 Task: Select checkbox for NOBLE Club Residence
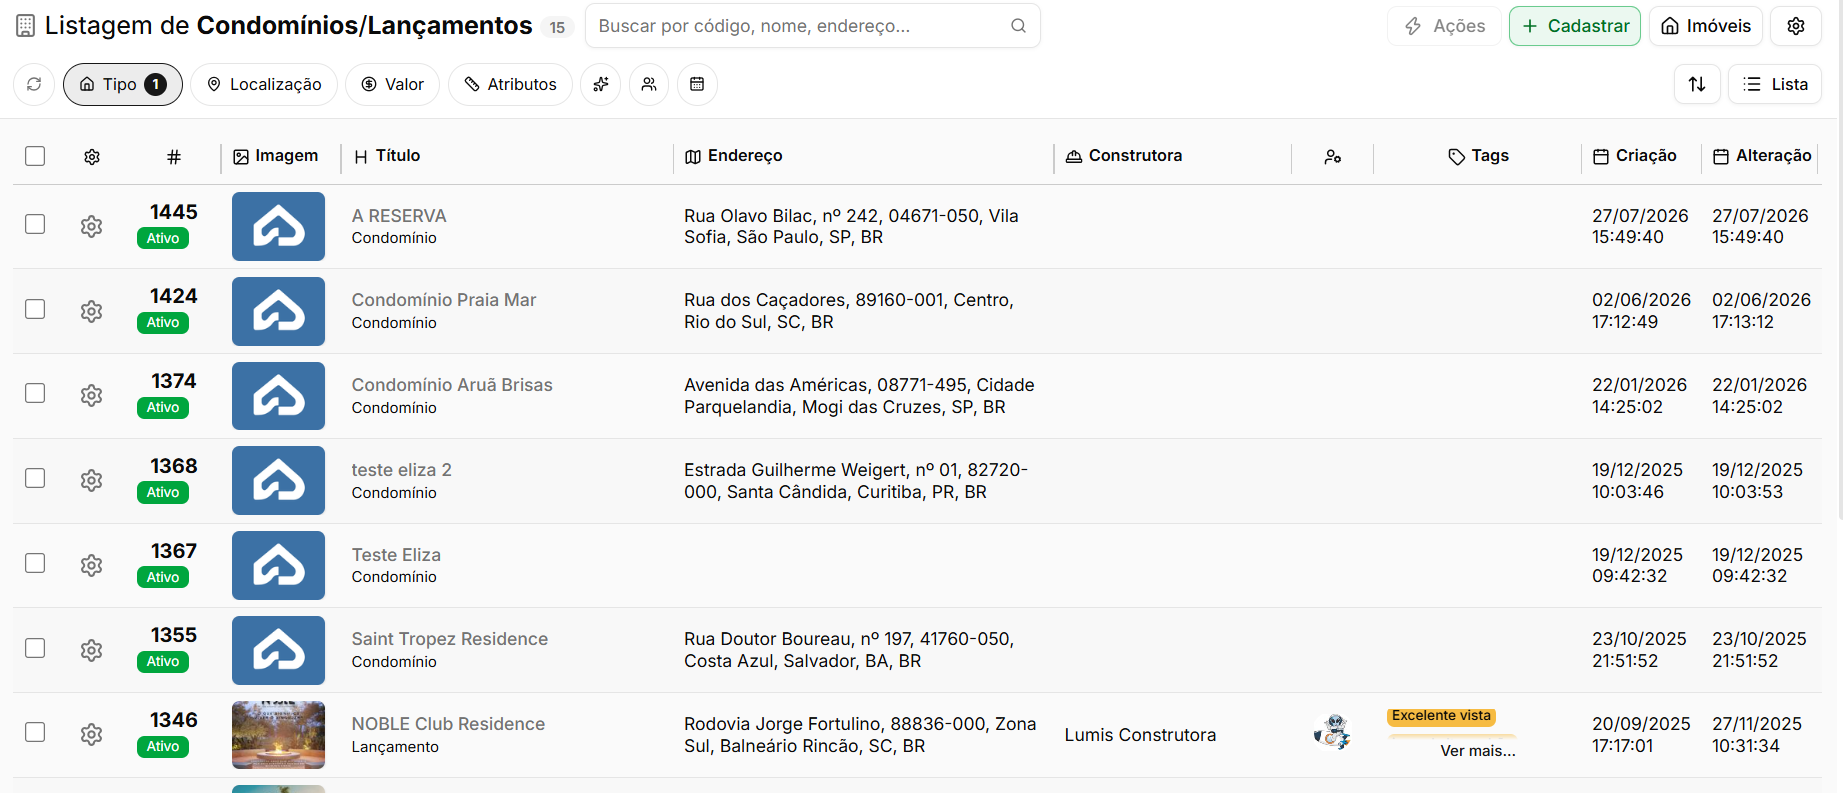(x=35, y=732)
